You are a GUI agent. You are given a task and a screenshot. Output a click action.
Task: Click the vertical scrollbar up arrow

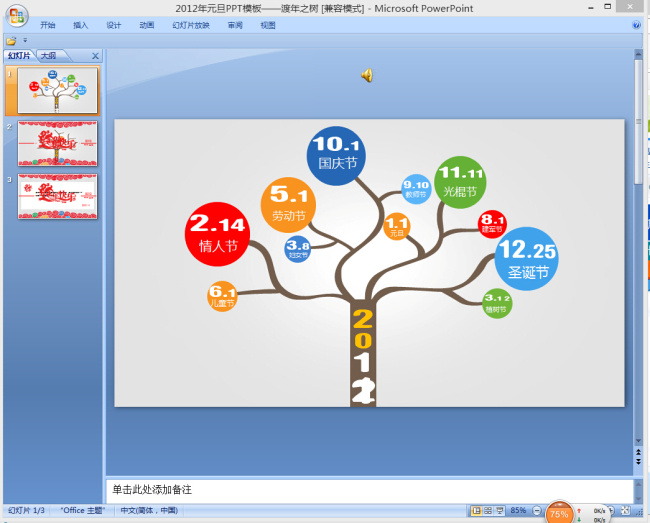(638, 53)
